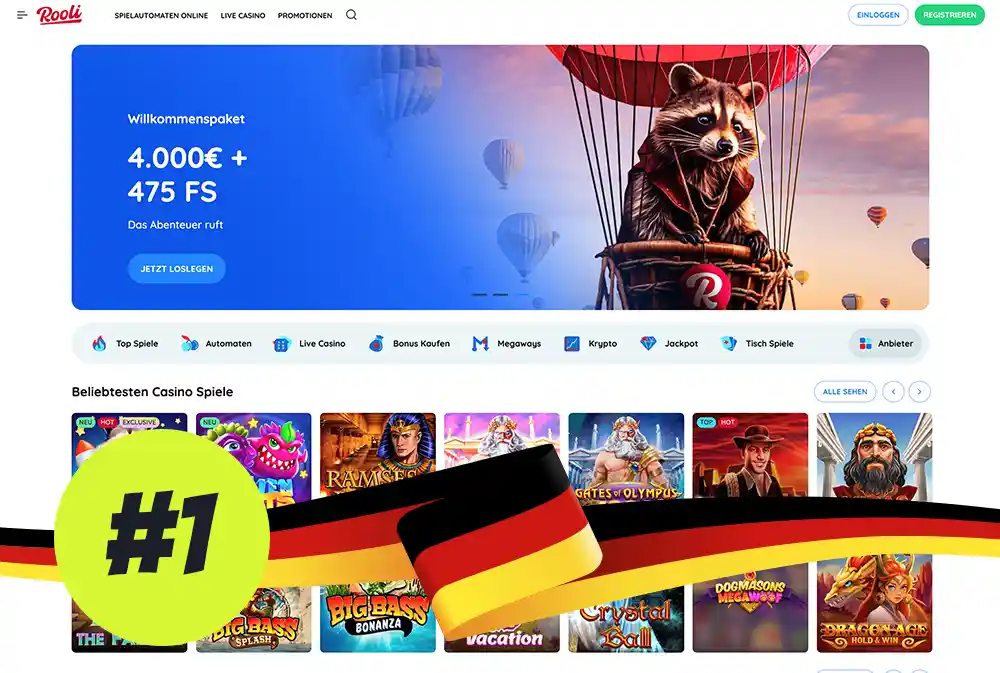Open Spielautomaten Online menu item
This screenshot has width=1000, height=673.
pos(161,15)
